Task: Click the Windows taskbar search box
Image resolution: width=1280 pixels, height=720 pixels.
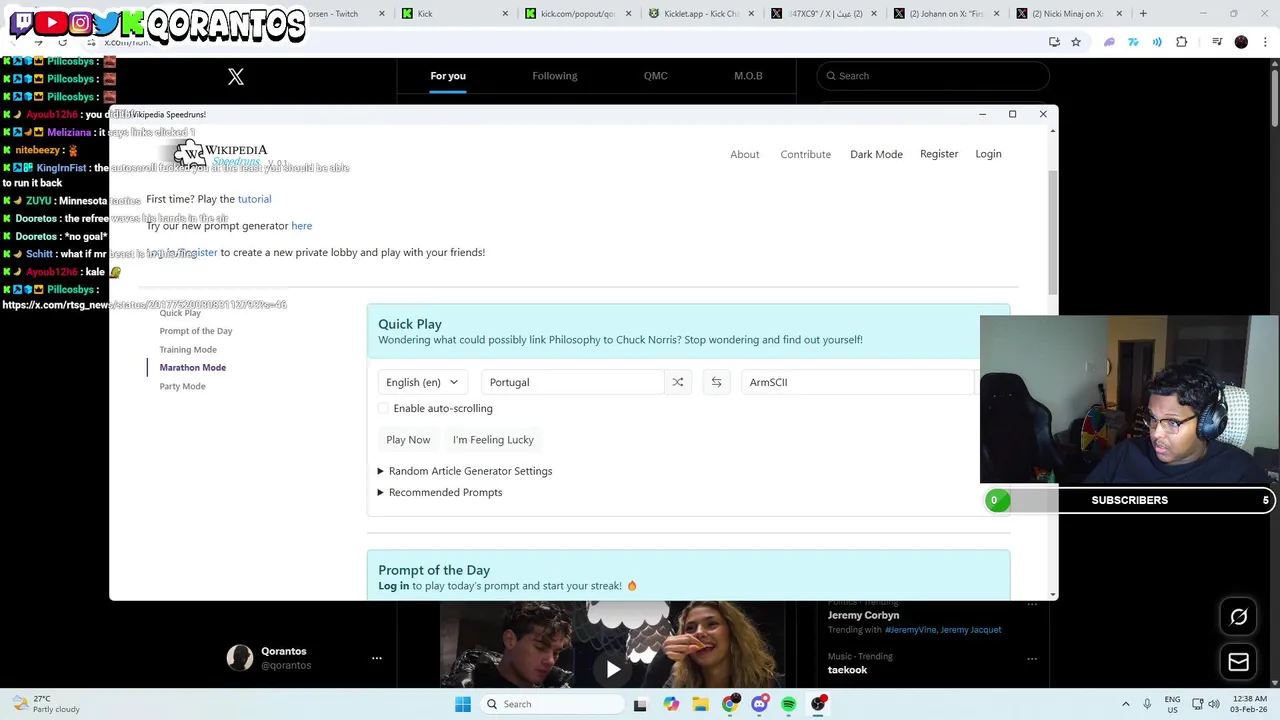Action: tap(550, 704)
